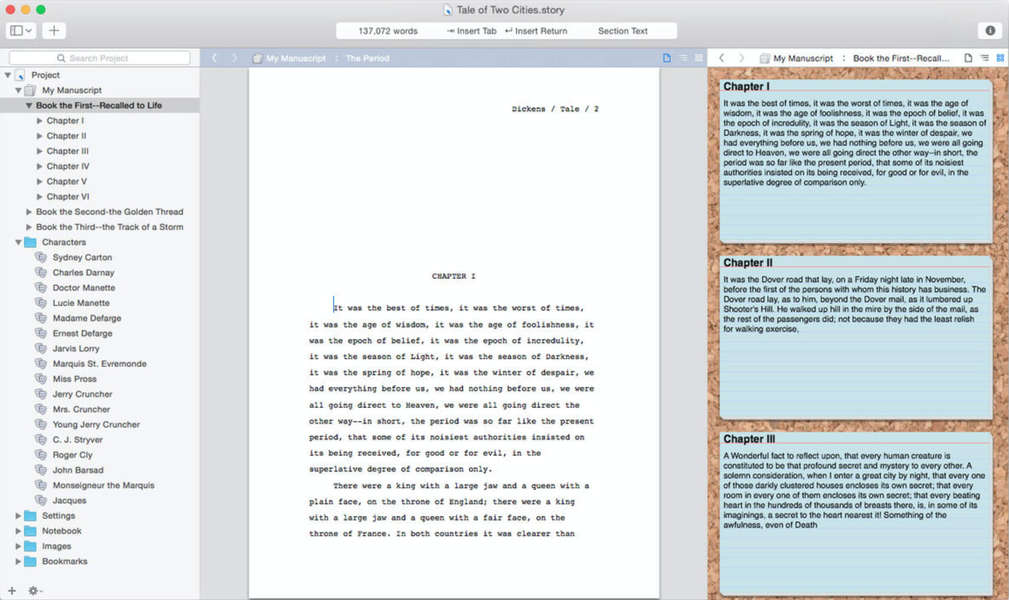Click the Characters folder icon
This screenshot has width=1009, height=600.
point(30,242)
